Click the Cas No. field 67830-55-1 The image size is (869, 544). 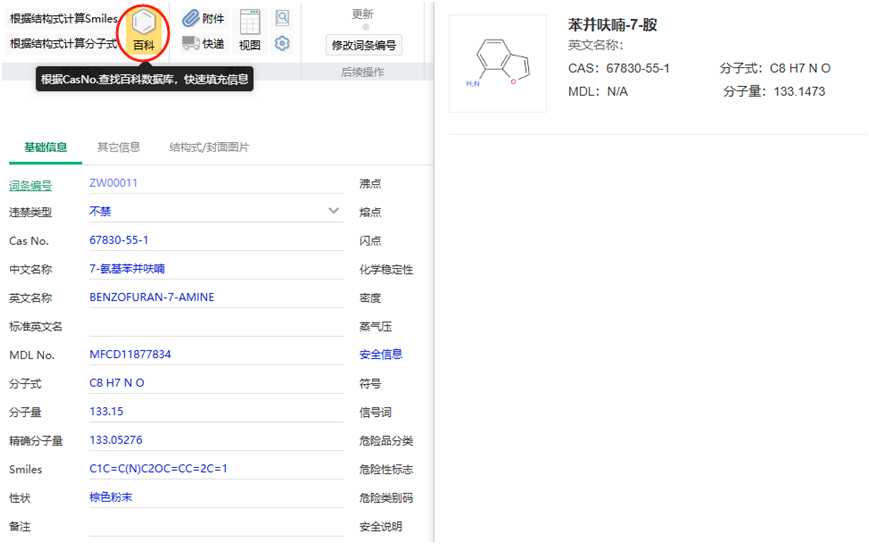tap(216, 240)
